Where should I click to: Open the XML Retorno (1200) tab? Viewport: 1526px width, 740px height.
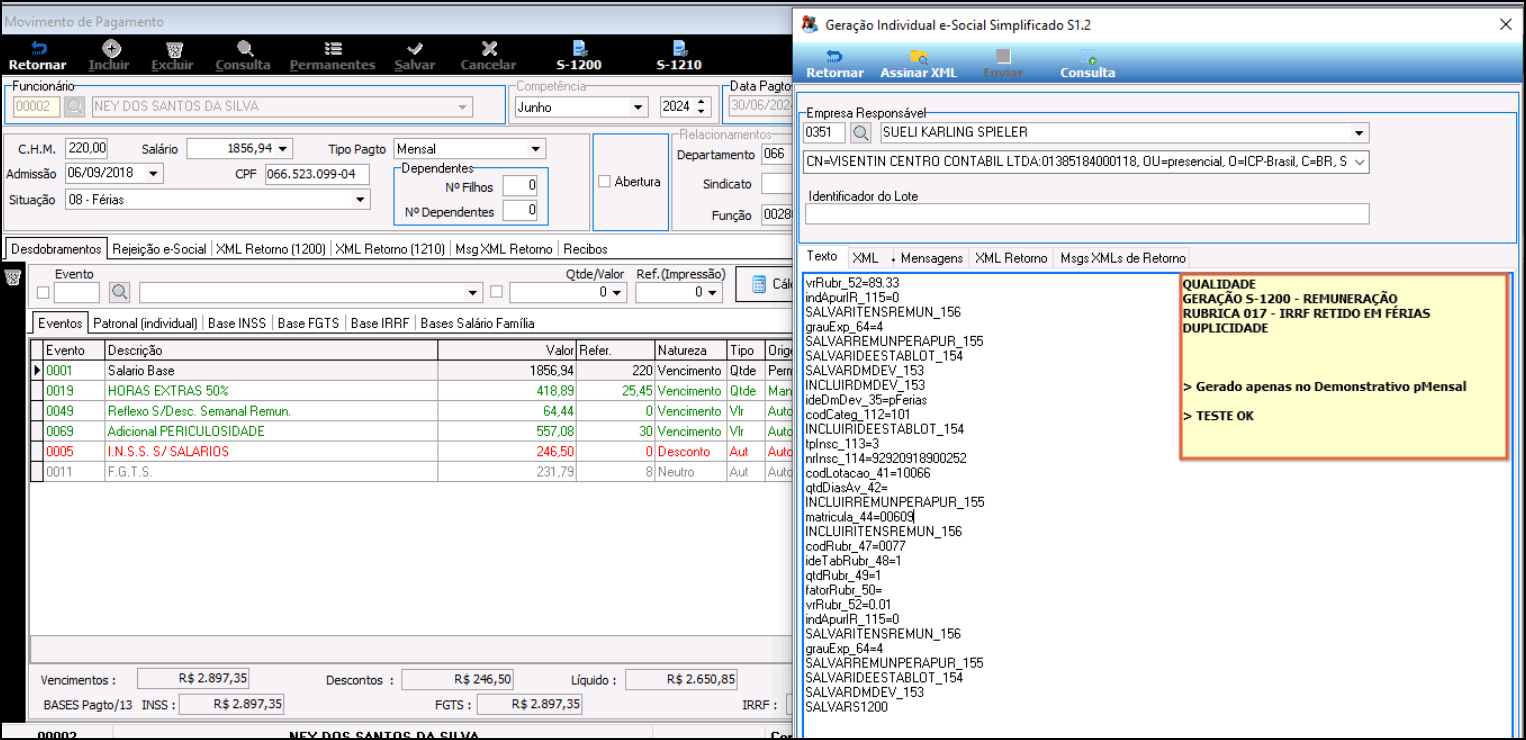point(271,249)
